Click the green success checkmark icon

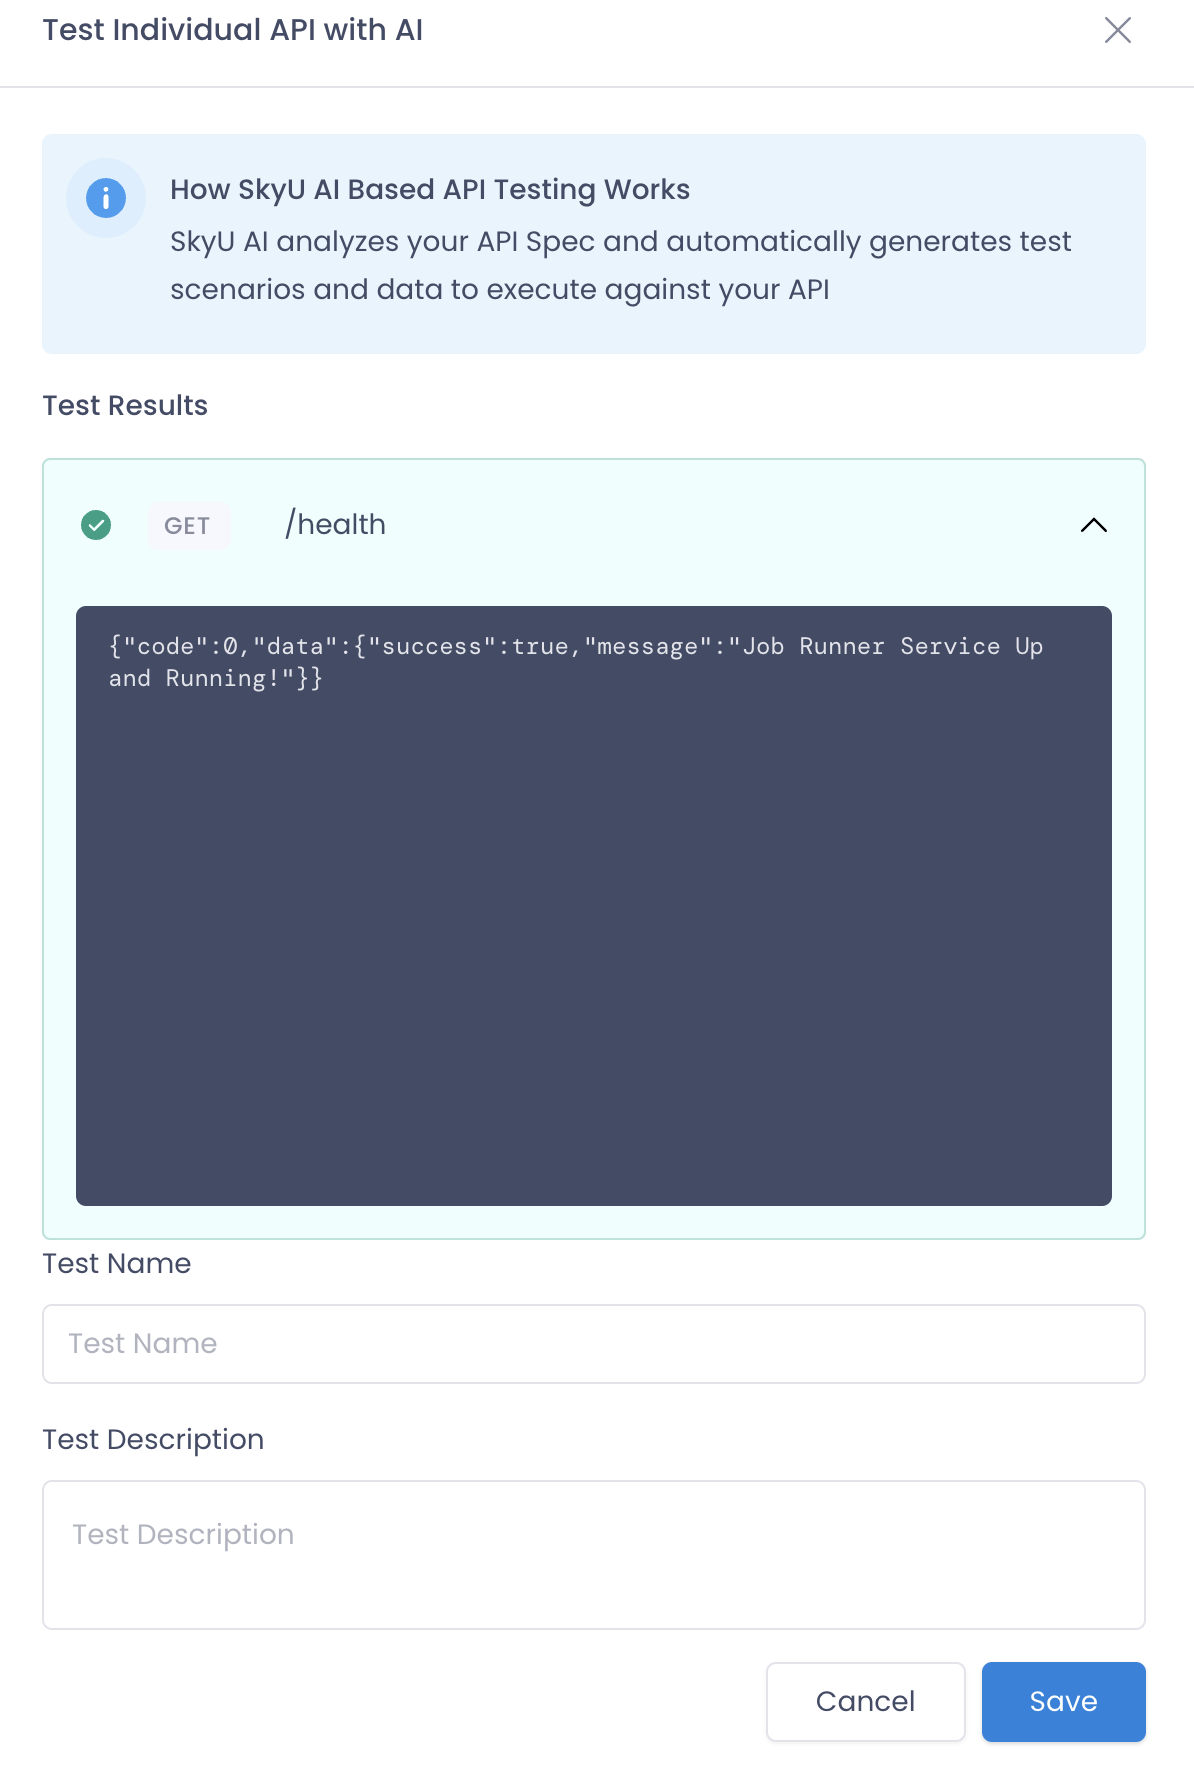point(96,525)
